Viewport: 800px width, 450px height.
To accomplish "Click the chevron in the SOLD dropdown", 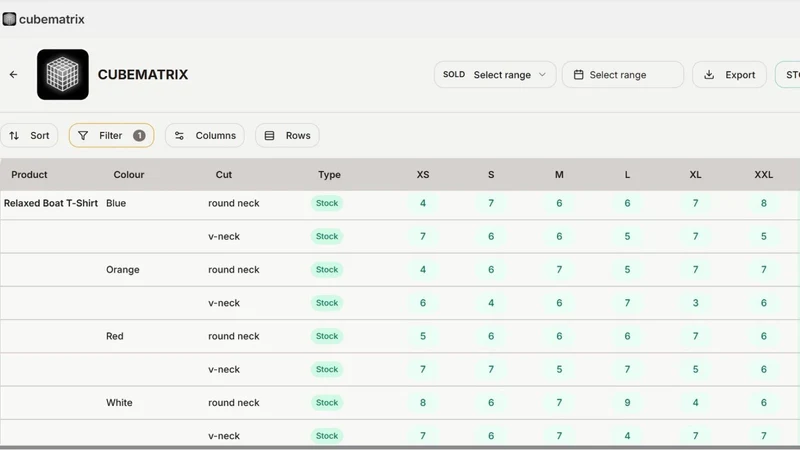I will coord(542,74).
